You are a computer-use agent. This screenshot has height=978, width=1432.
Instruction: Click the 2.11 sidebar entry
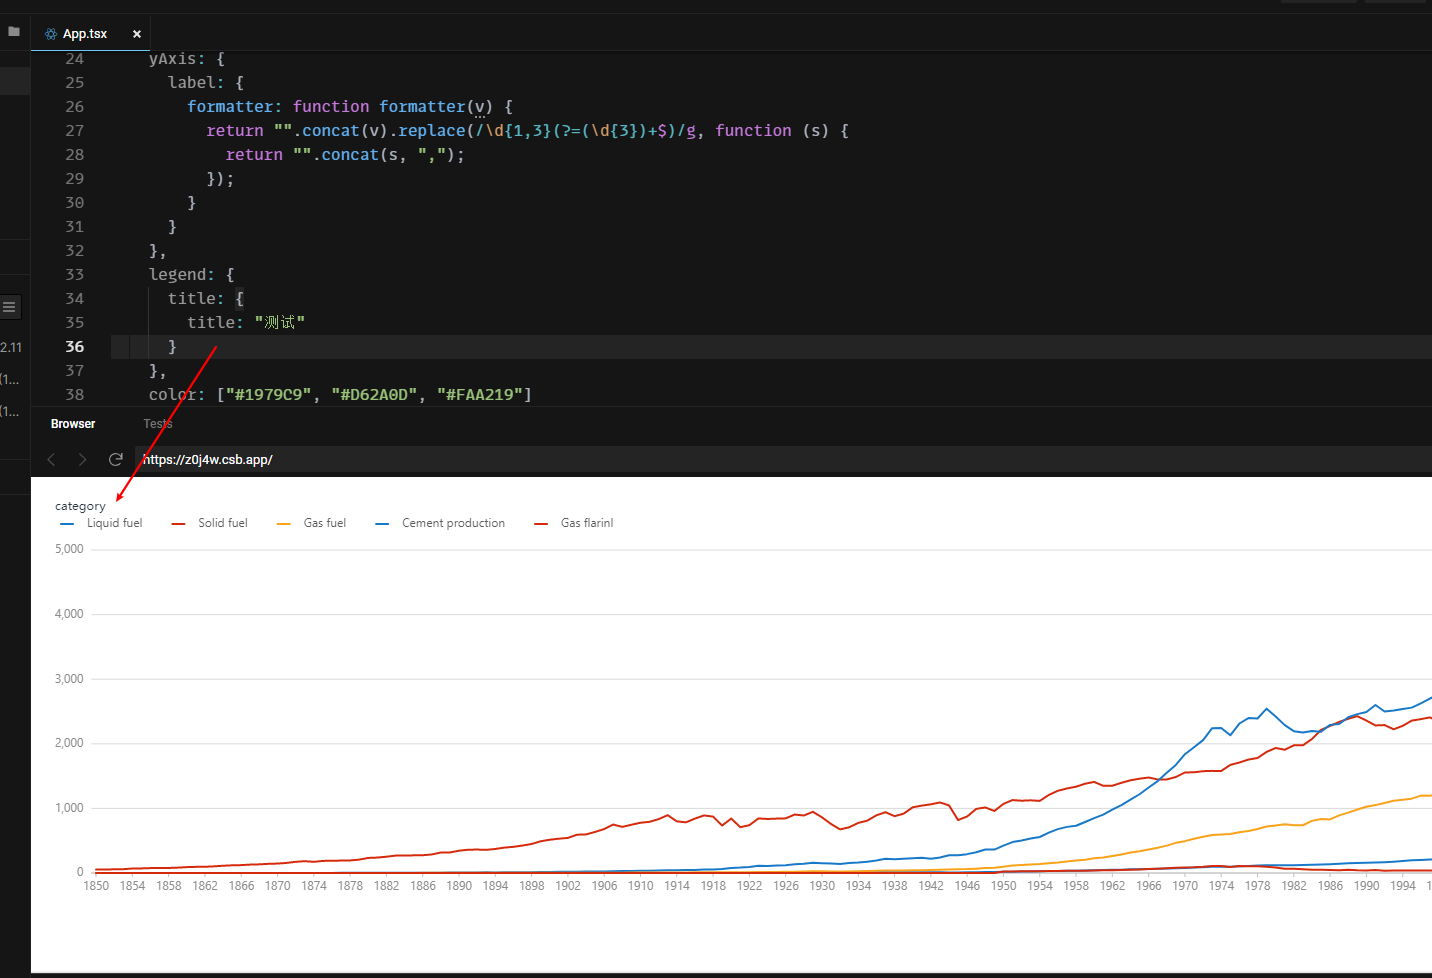coord(11,348)
